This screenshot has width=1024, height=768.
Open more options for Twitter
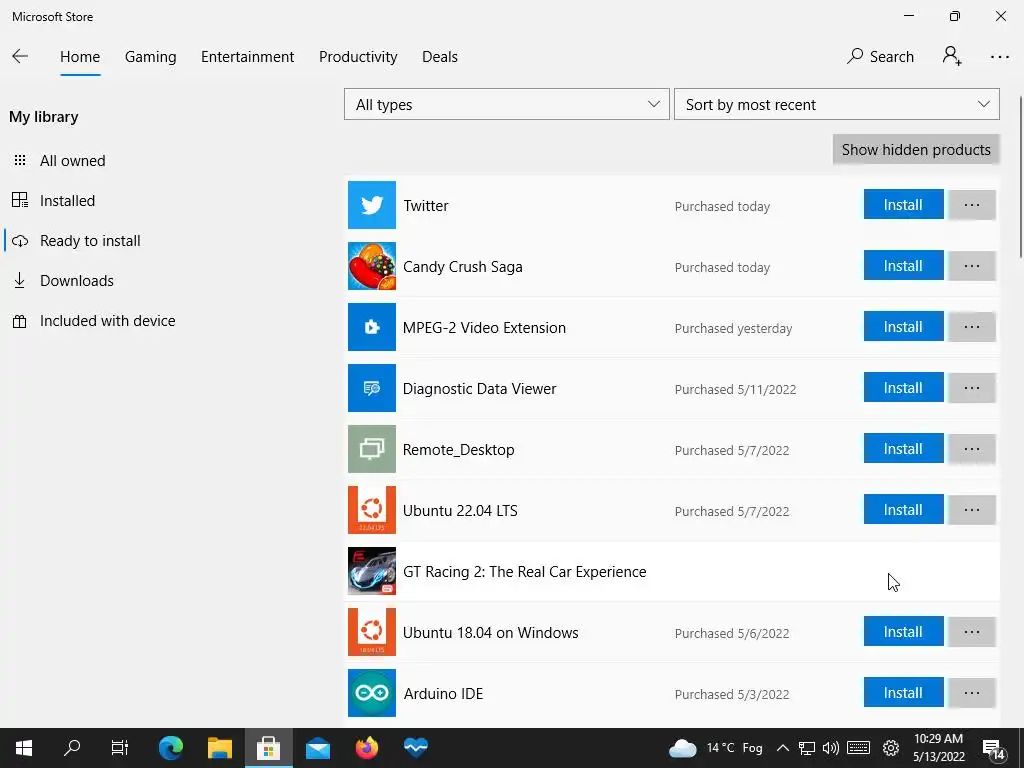coord(972,204)
